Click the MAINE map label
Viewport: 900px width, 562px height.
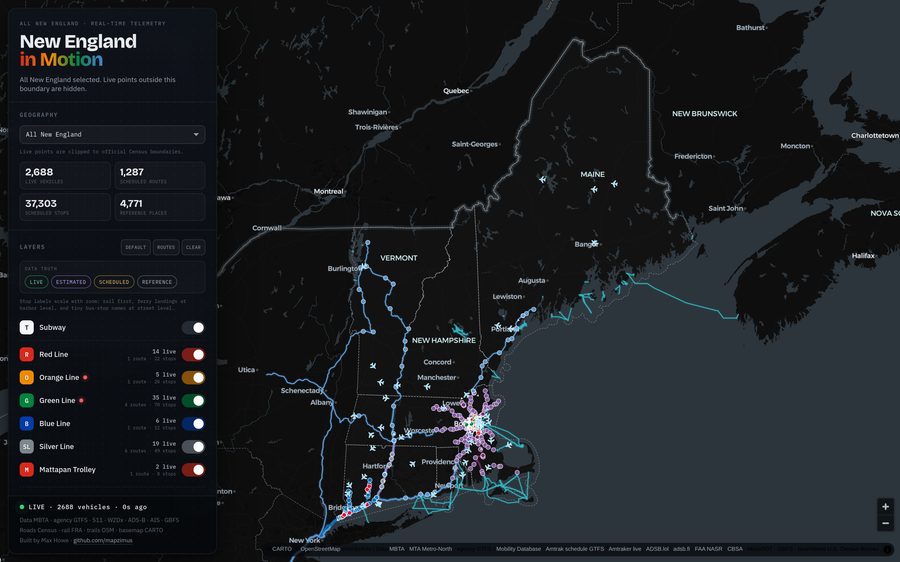click(x=592, y=174)
